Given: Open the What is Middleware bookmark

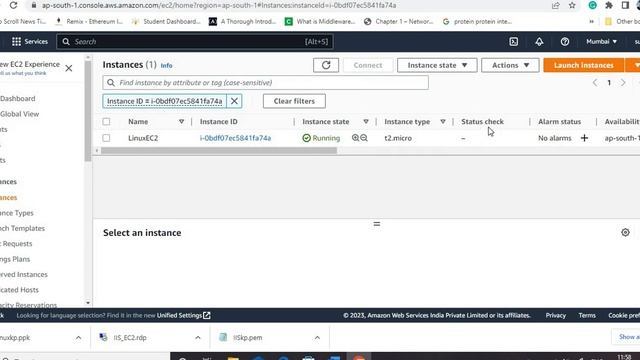Looking at the screenshot, I should pos(320,22).
